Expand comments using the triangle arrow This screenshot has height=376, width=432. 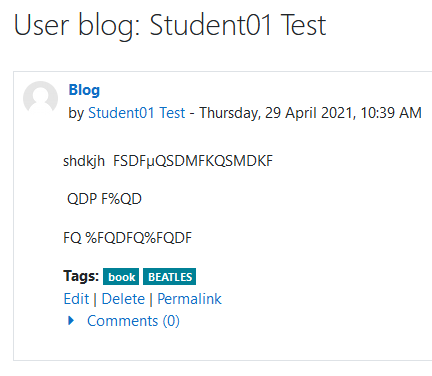[71, 321]
